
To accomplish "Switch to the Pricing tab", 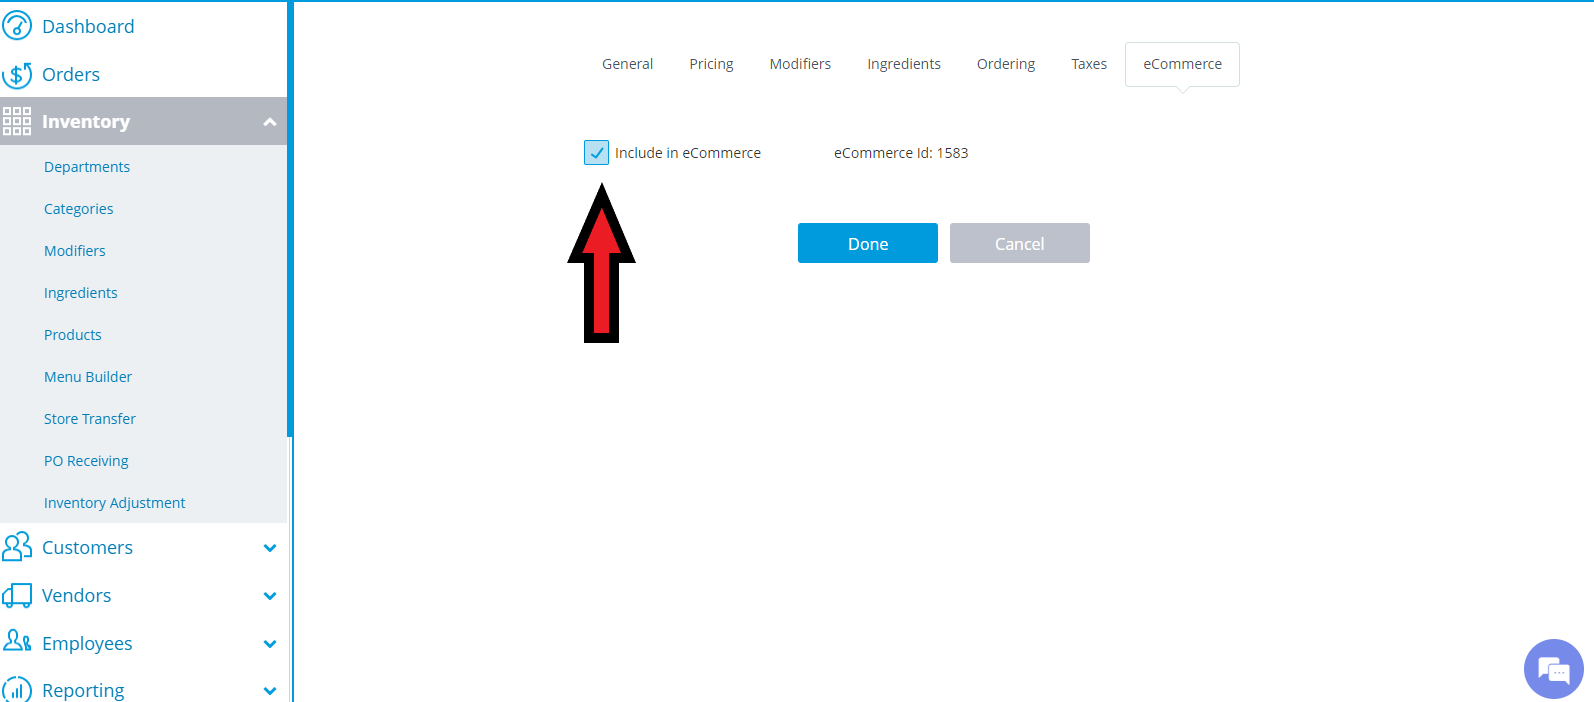I will 711,64.
